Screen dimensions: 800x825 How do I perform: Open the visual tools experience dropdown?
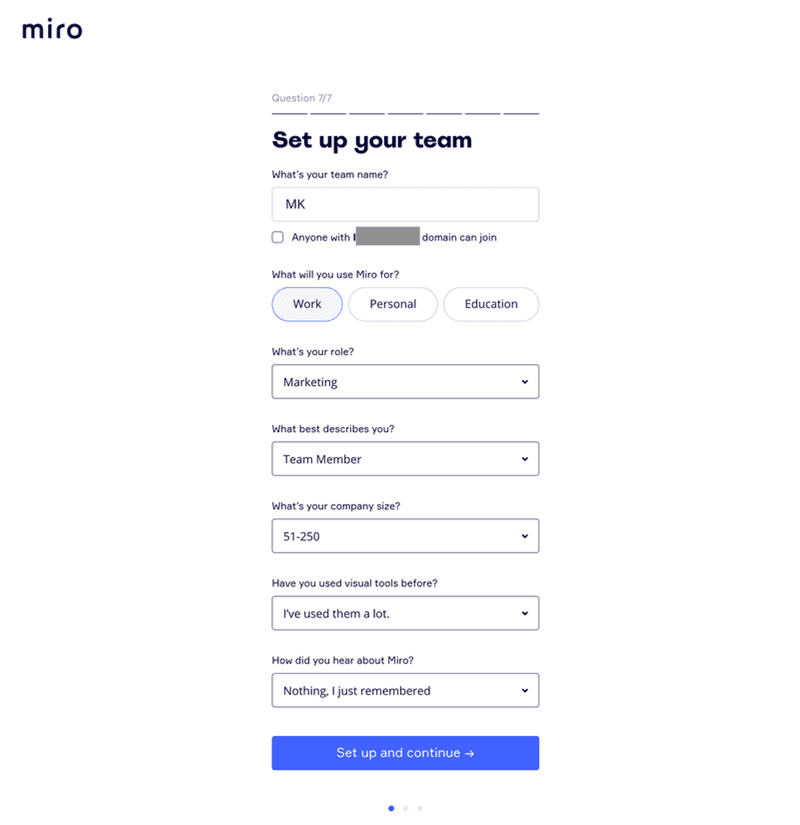click(x=405, y=613)
